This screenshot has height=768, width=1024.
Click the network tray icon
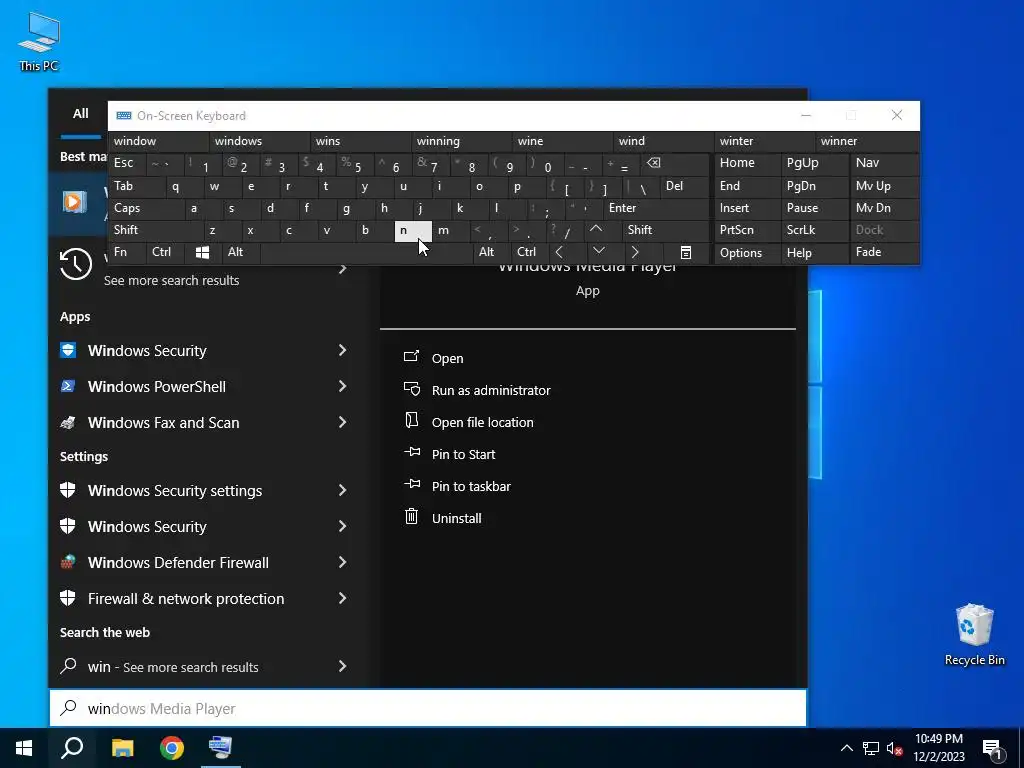click(871, 748)
